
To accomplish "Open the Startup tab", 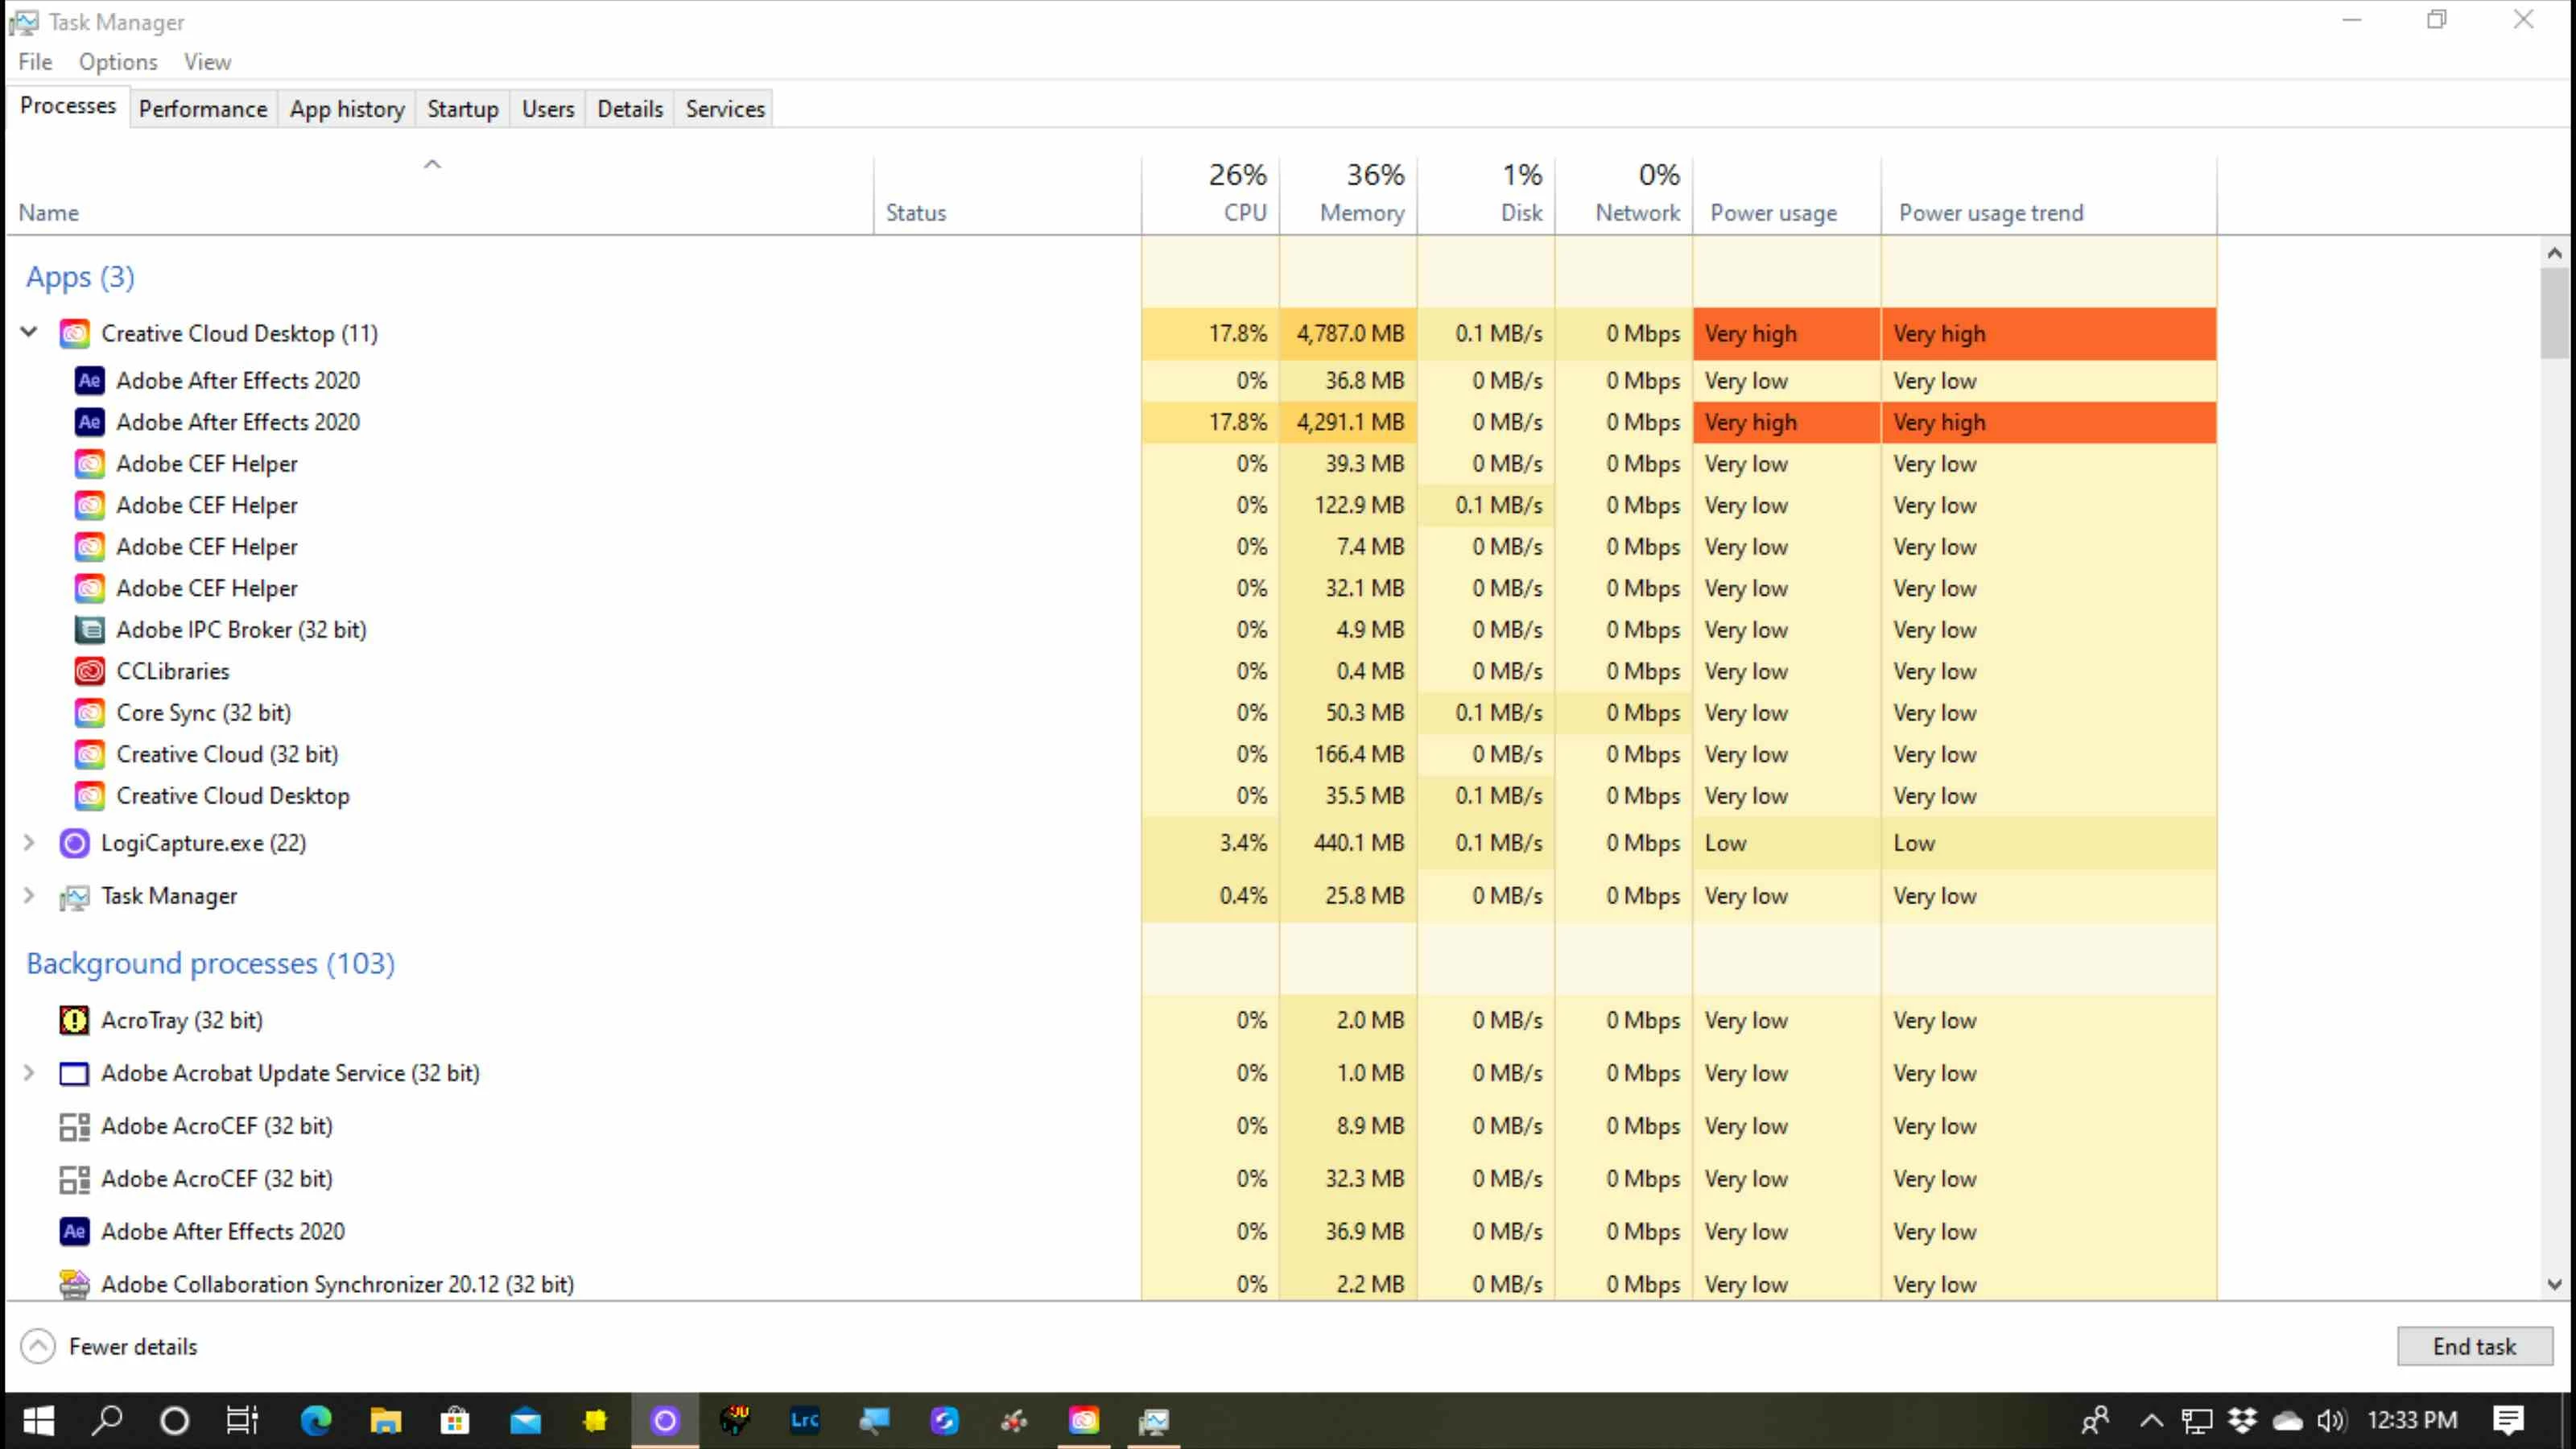I will coord(462,109).
